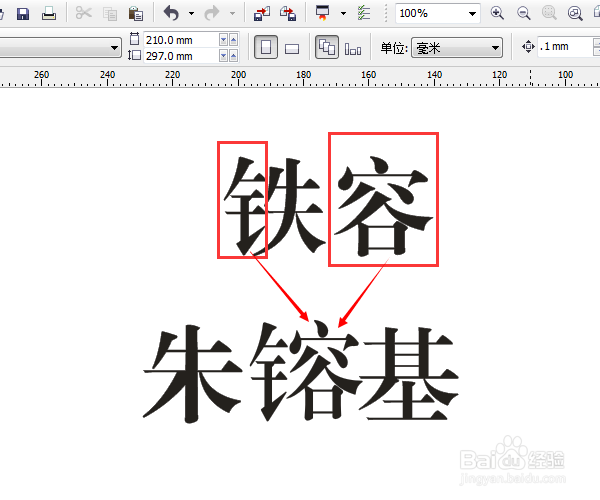Click the Copy icon
Viewport: 600px width, 500px height.
(110, 14)
